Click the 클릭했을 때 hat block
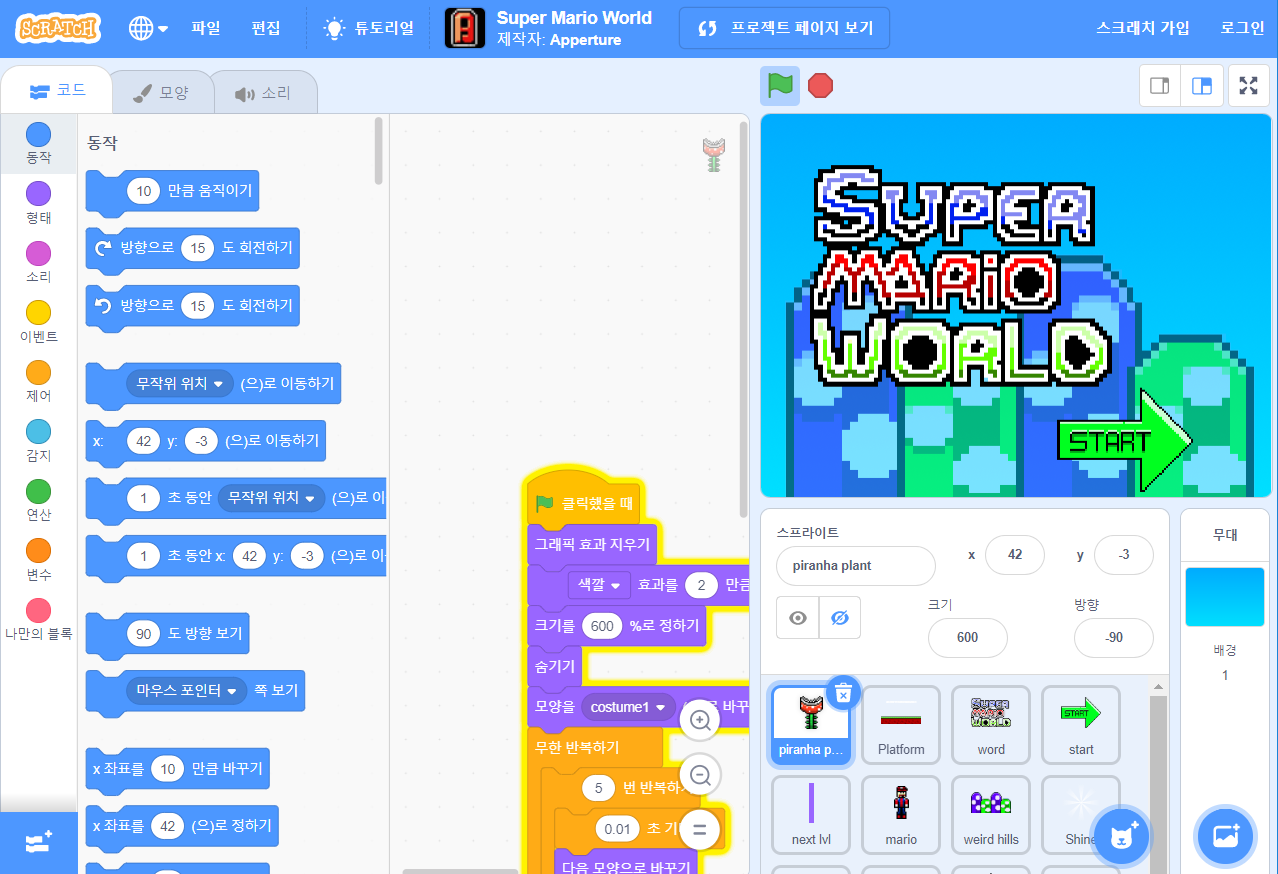The height and width of the screenshot is (874, 1278). point(585,500)
